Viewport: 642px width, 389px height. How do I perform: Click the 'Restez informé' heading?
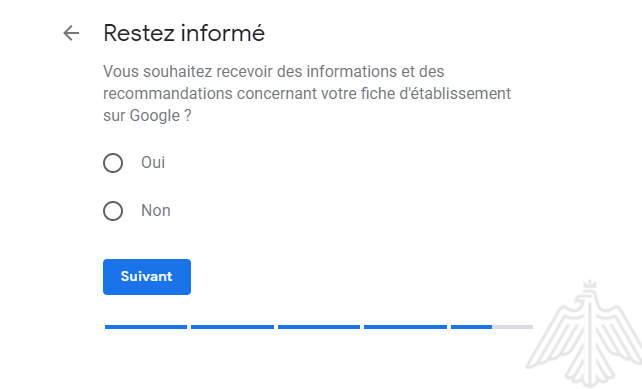(184, 33)
